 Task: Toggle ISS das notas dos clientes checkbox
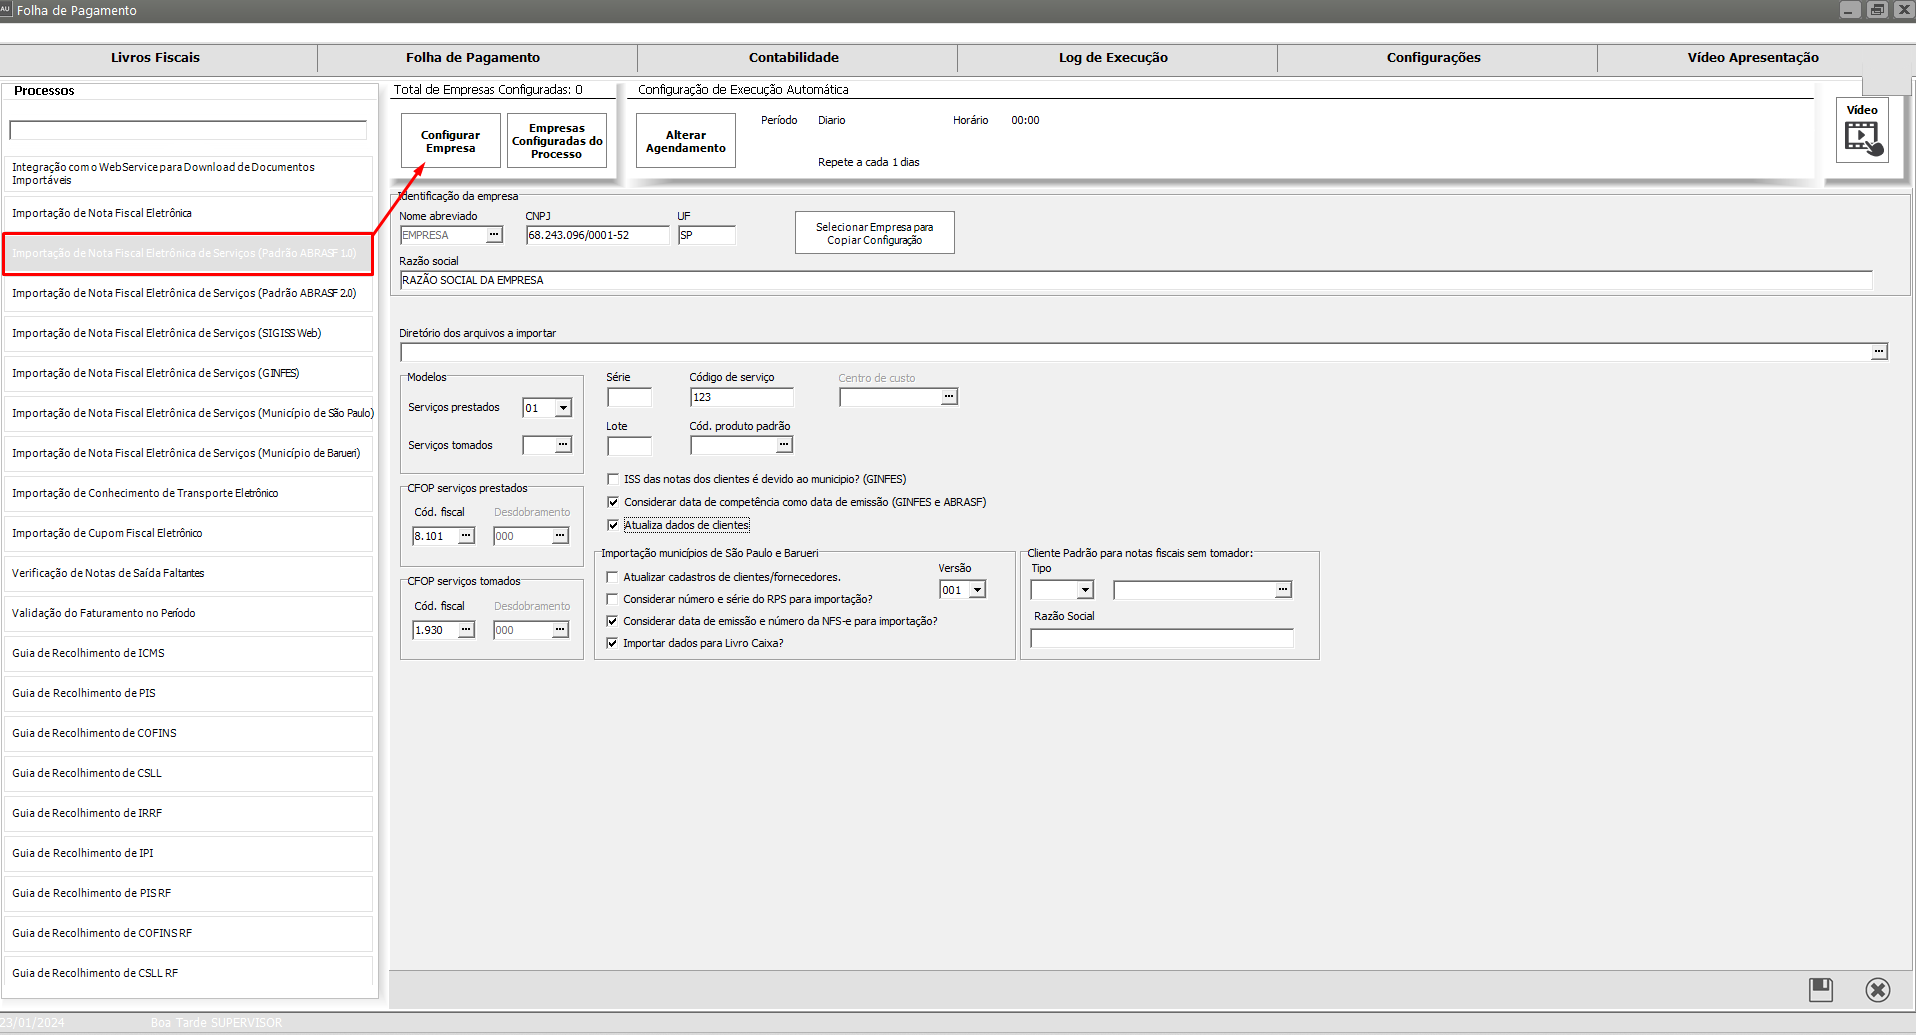tap(613, 479)
